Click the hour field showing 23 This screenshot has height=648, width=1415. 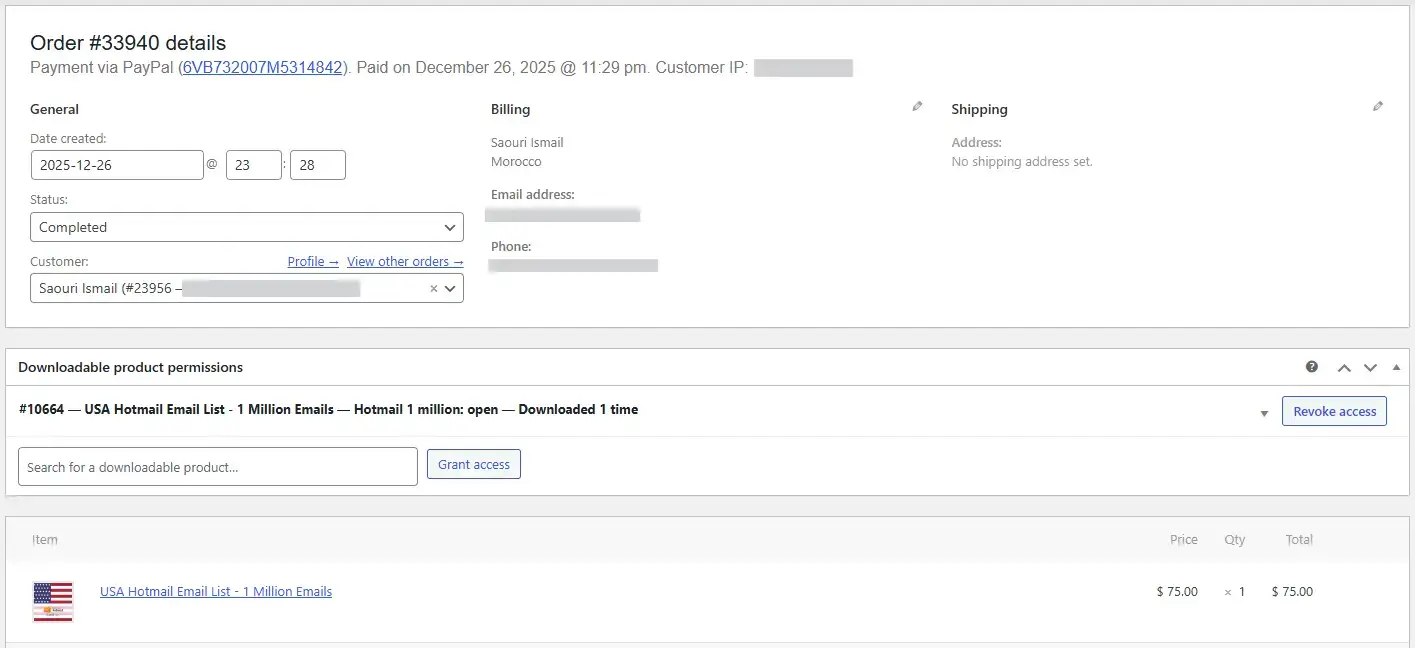point(253,165)
